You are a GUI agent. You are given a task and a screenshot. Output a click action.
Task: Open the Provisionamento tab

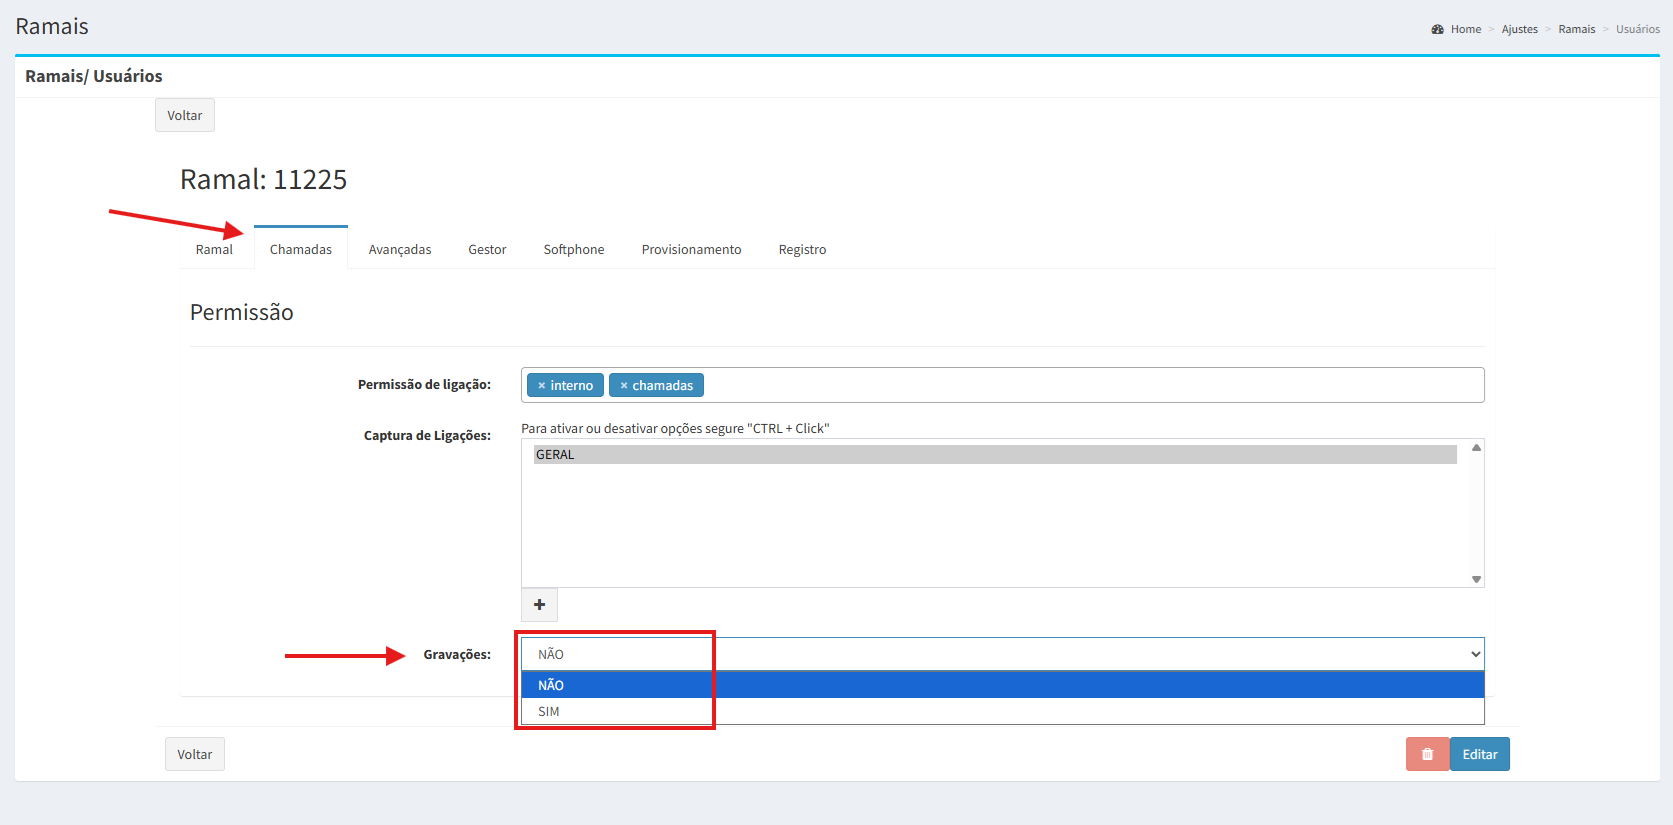pyautogui.click(x=691, y=250)
